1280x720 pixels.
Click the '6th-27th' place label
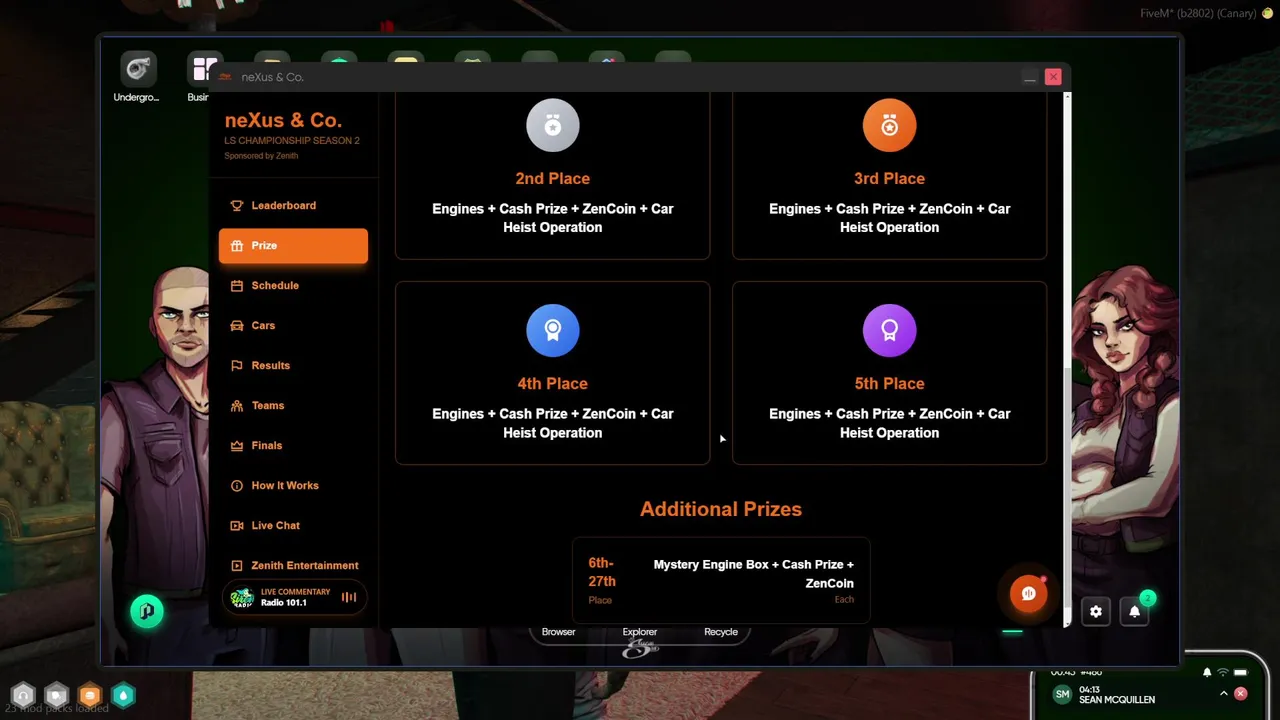pos(602,572)
